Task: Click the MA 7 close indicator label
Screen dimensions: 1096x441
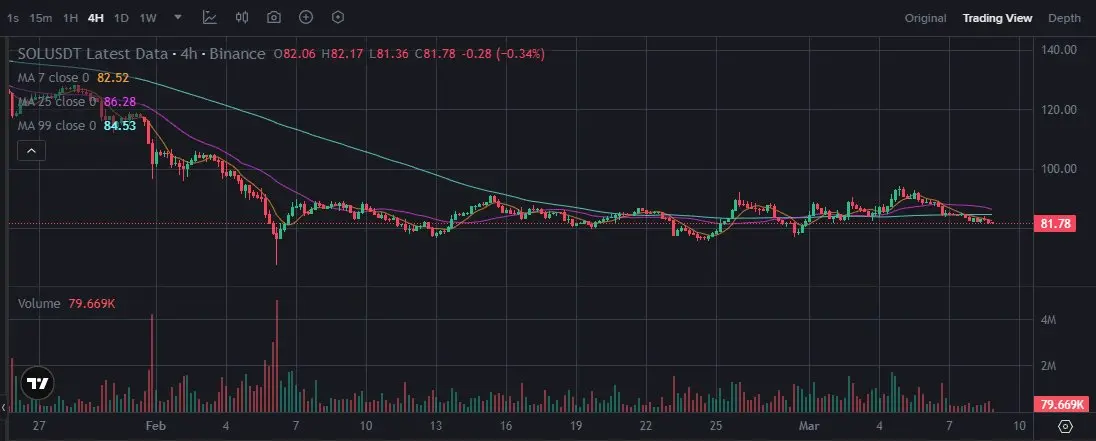Action: pyautogui.click(x=53, y=78)
